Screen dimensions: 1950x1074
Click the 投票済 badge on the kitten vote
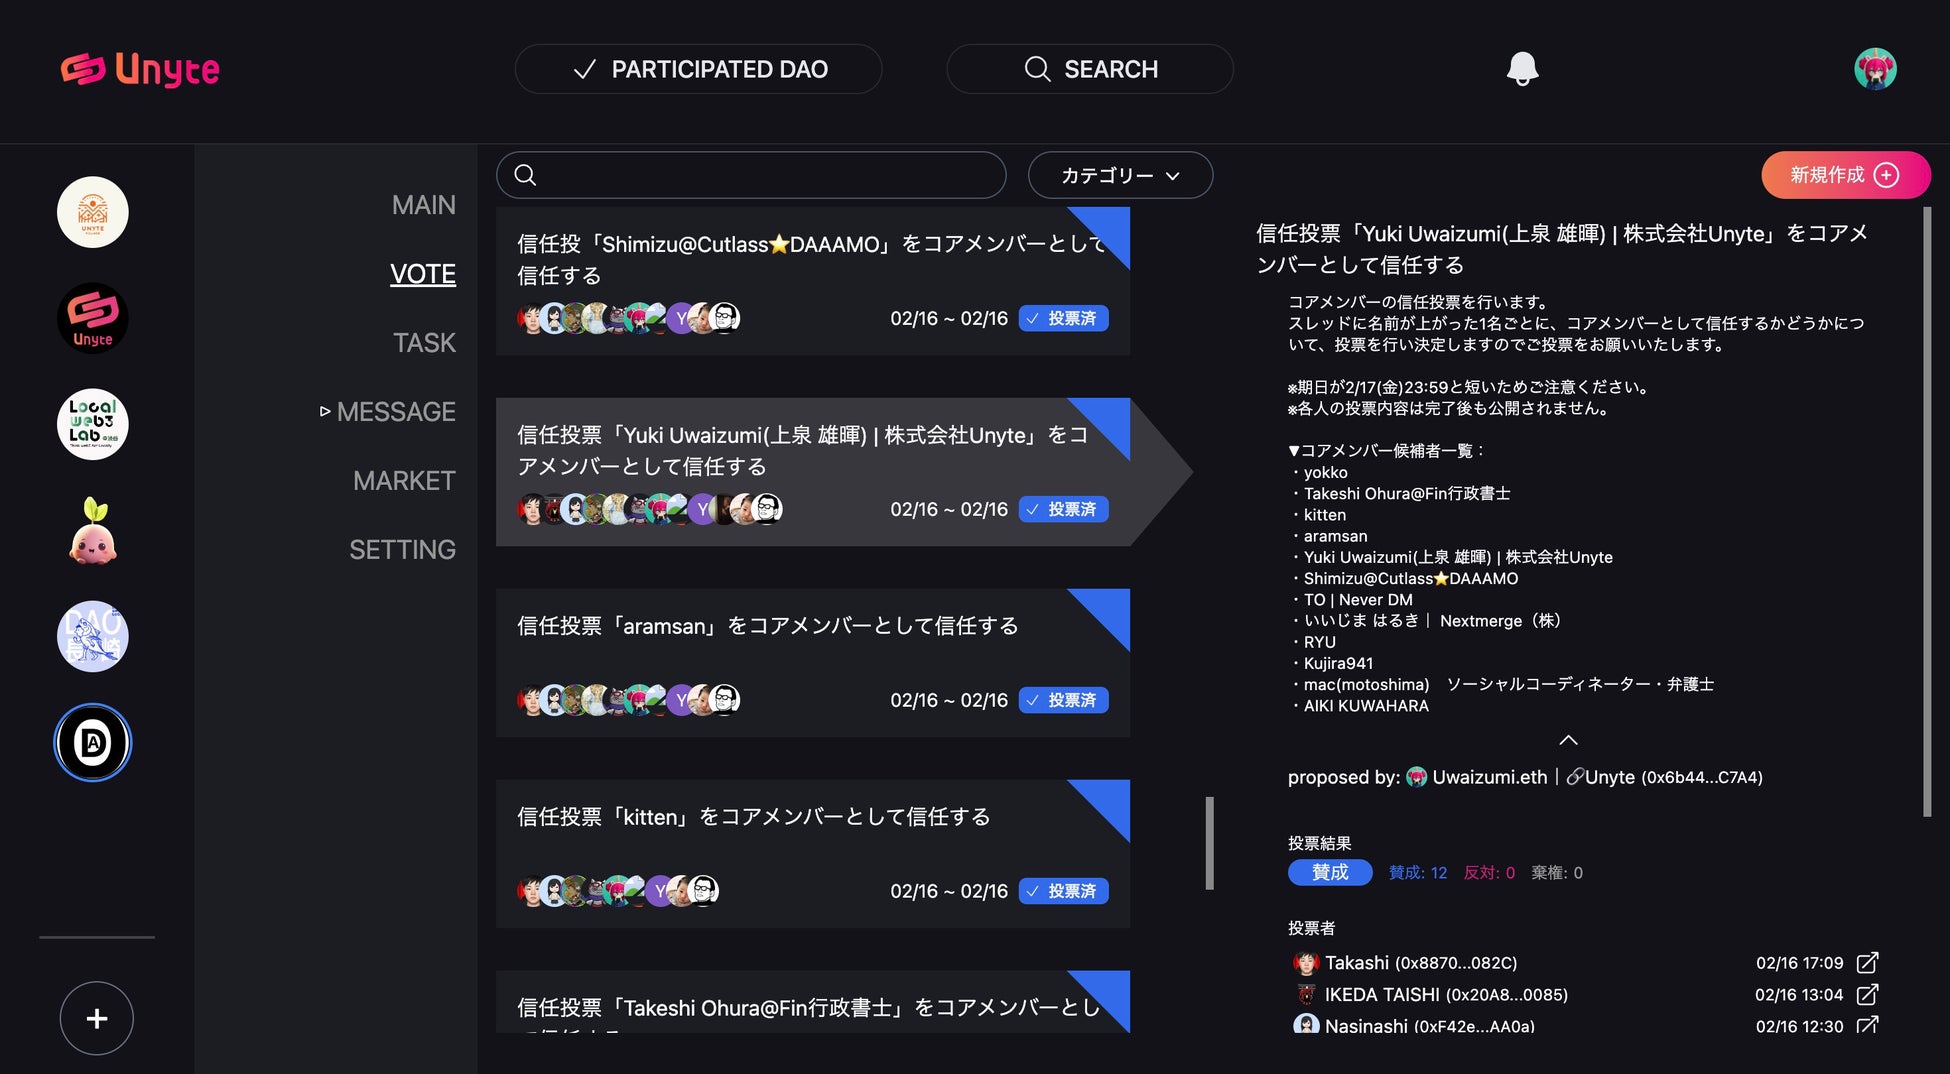pos(1063,891)
